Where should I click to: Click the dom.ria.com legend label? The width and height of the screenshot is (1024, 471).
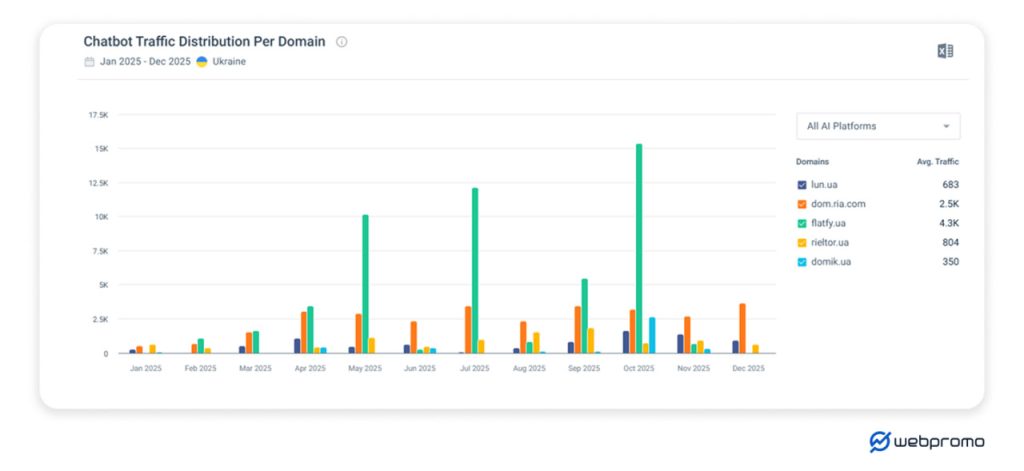pyautogui.click(x=838, y=204)
